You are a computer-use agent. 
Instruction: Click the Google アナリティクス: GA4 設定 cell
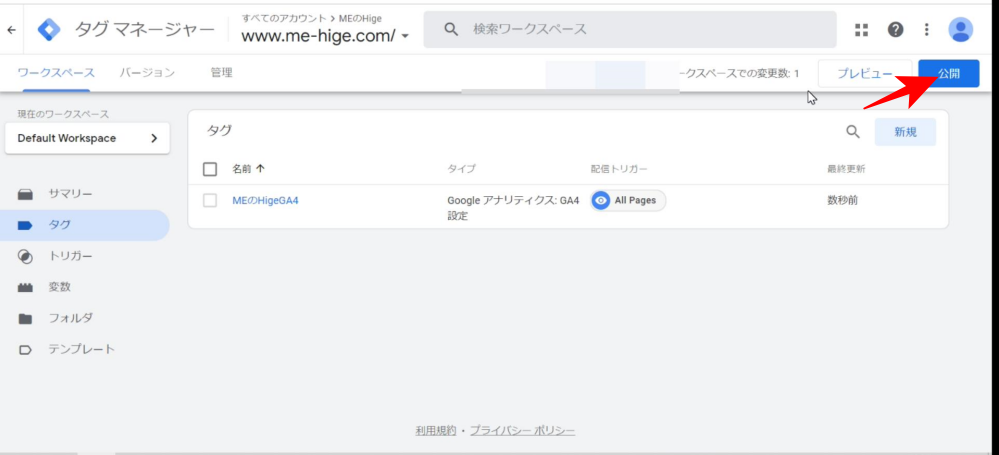click(x=513, y=208)
